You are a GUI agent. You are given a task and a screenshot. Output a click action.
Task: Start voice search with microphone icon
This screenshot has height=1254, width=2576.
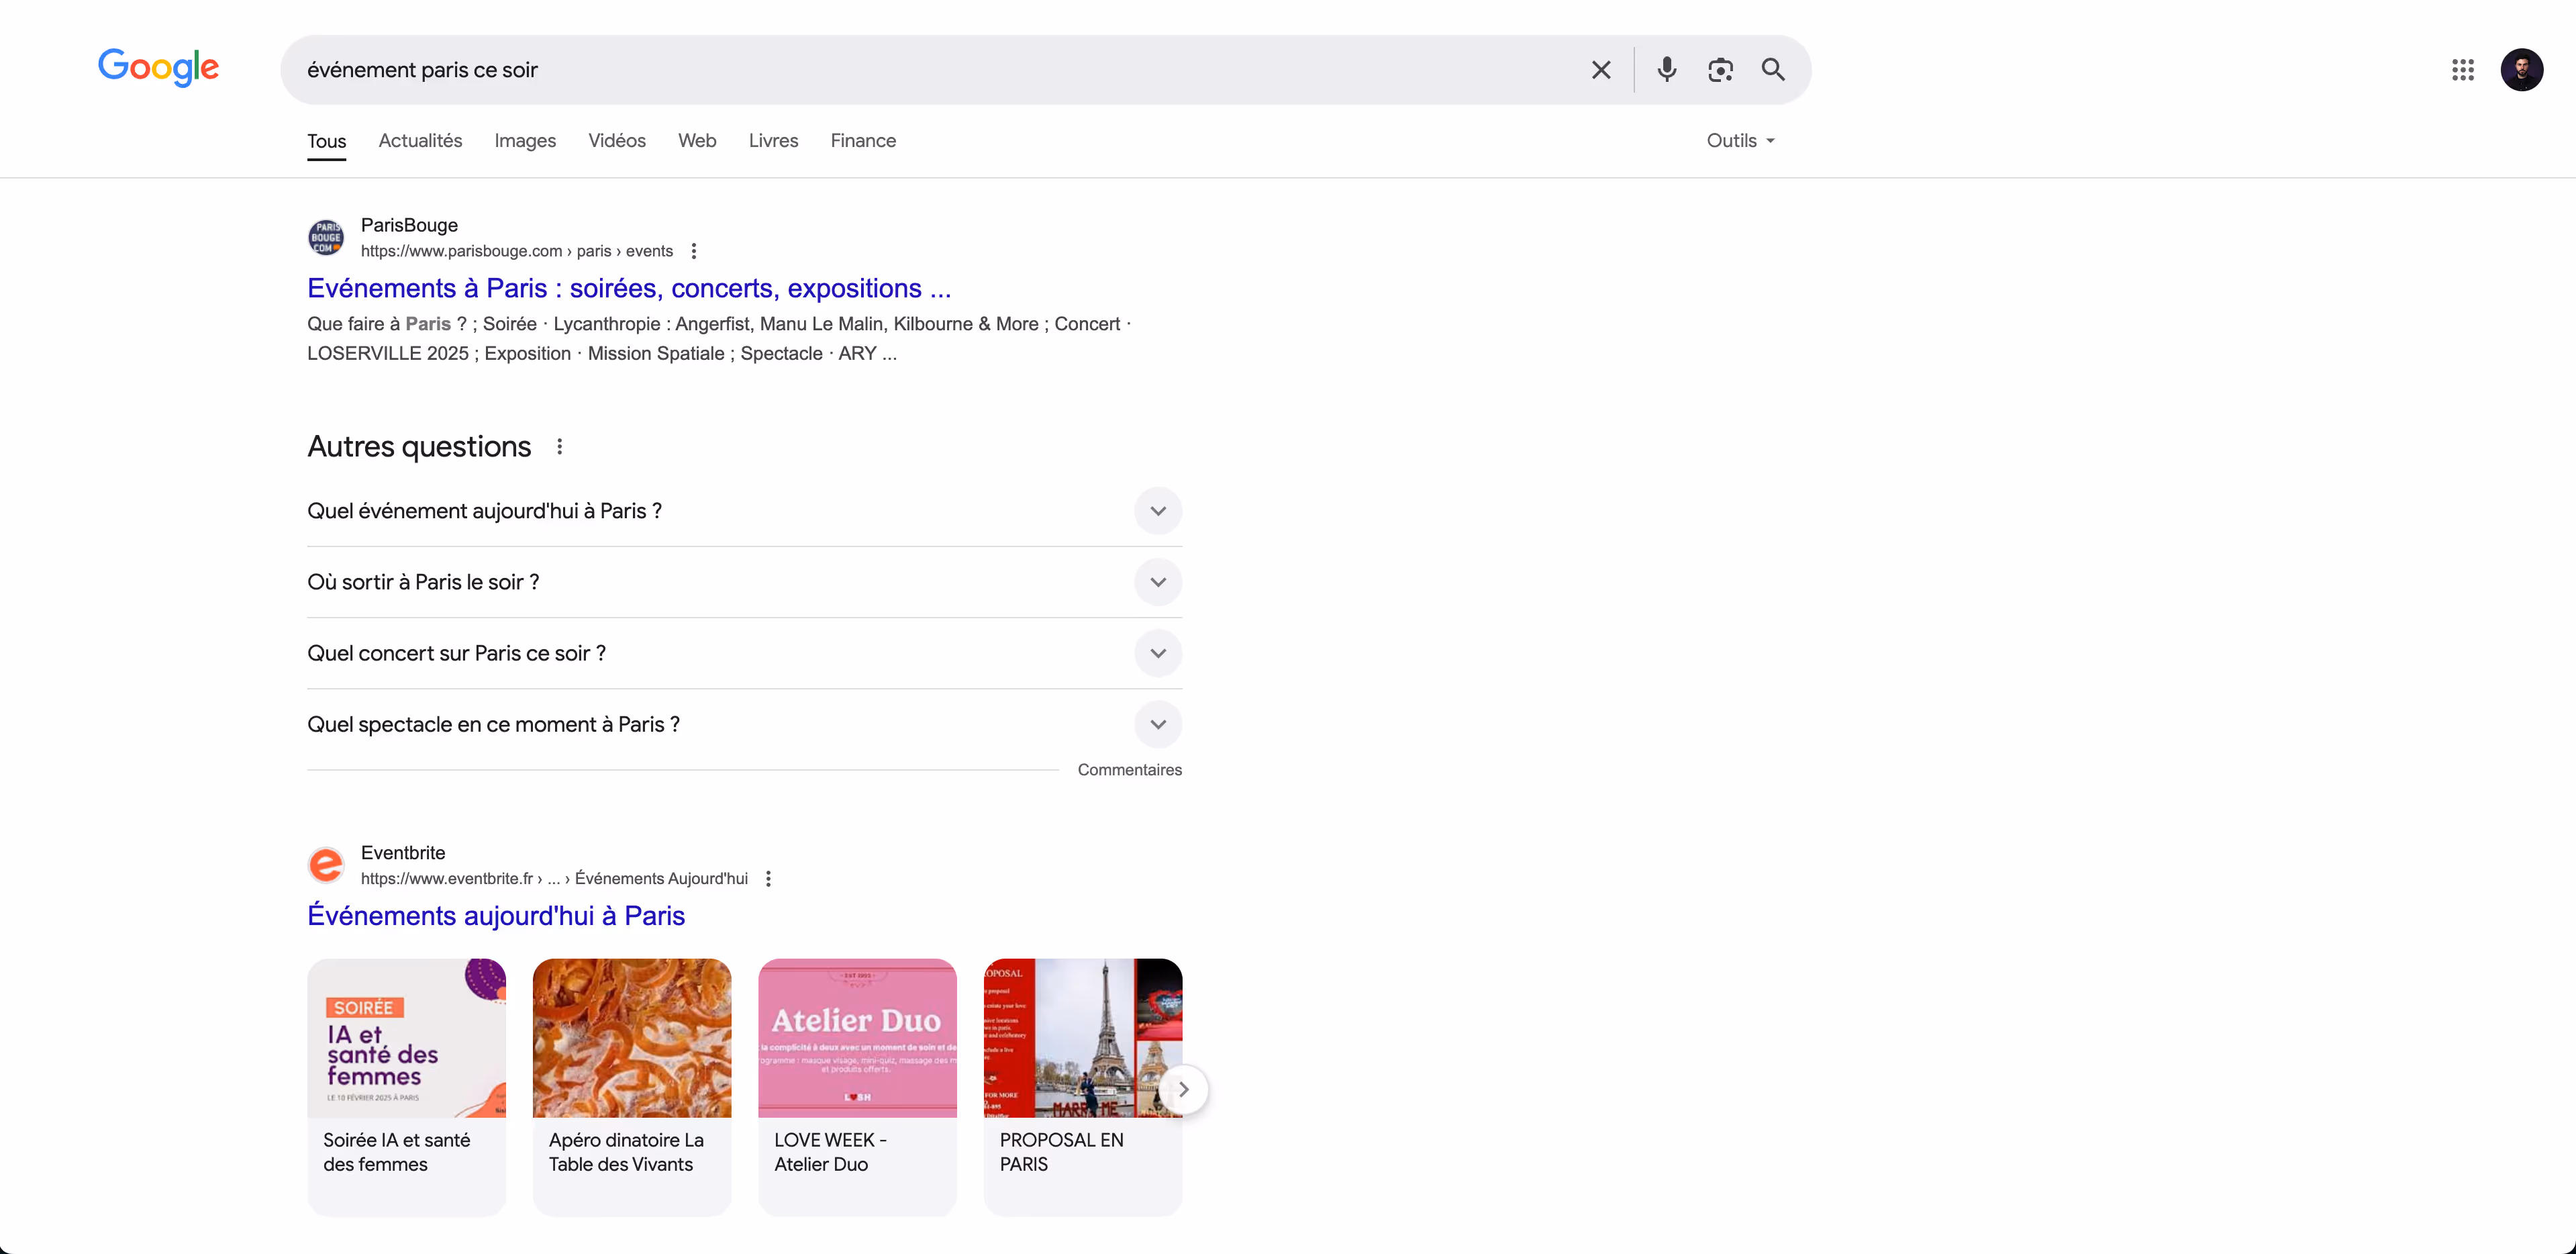tap(1666, 70)
